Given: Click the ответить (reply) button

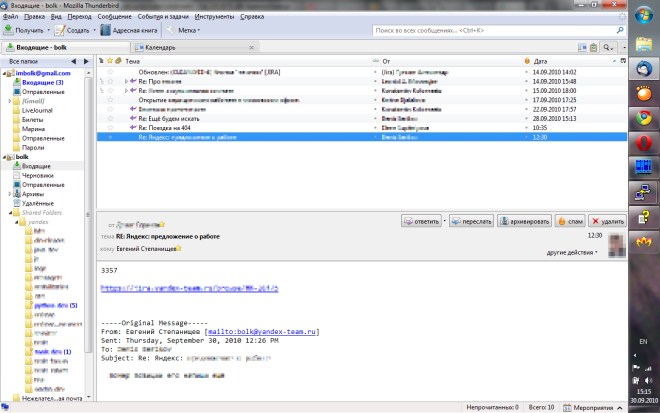Looking at the screenshot, I should tap(421, 221).
